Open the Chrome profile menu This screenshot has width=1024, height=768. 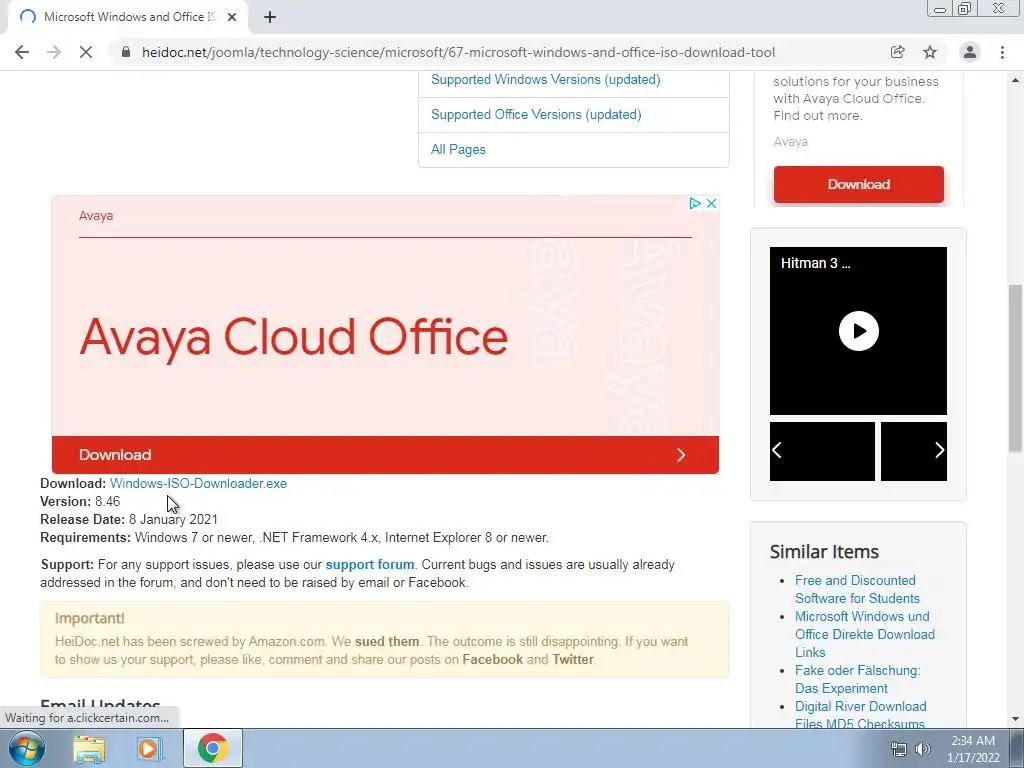(970, 52)
